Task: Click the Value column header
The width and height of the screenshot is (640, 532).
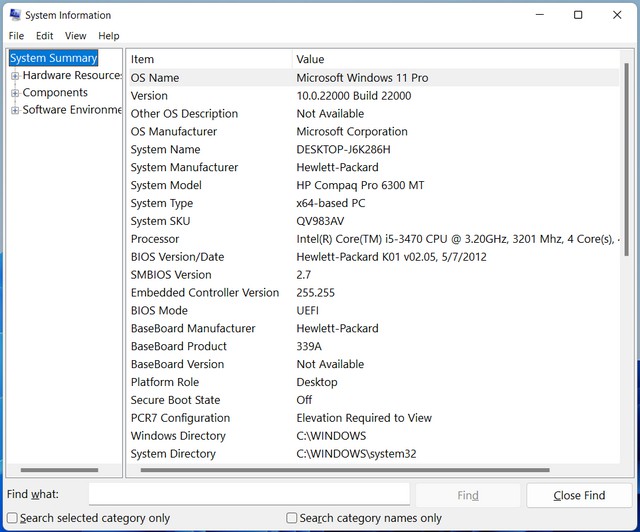Action: (x=456, y=59)
